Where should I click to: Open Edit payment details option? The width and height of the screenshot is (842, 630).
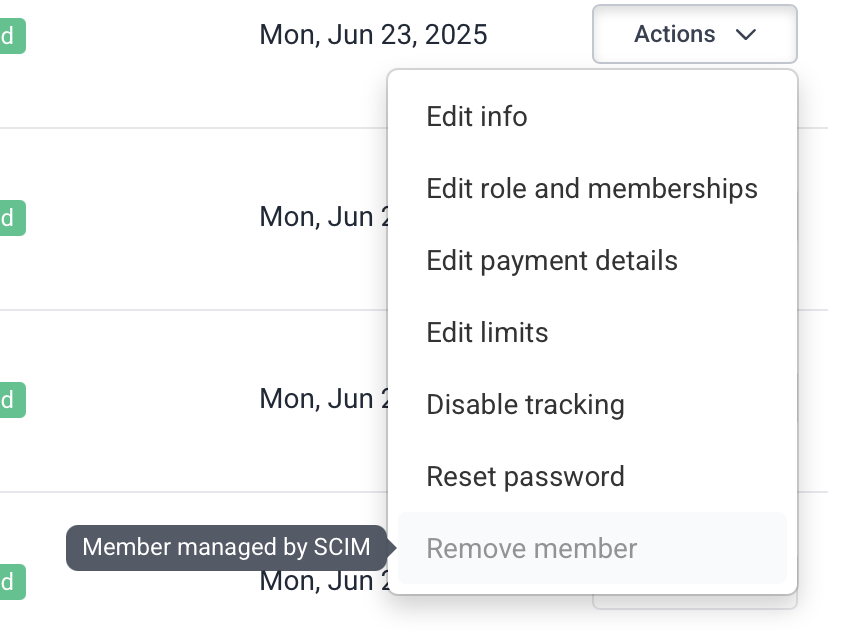552,261
